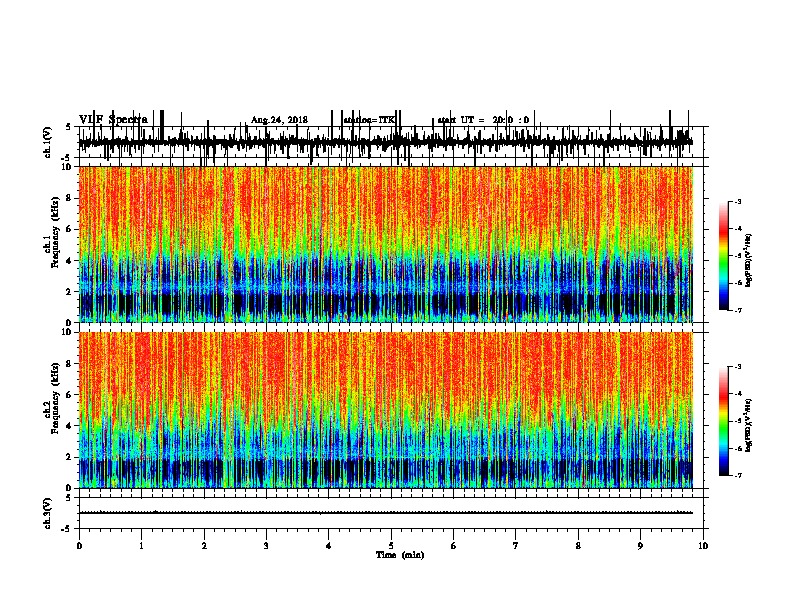Select the ch.2 "Frequency (kHz)" axis label
This screenshot has width=792, height=612.
(56, 398)
